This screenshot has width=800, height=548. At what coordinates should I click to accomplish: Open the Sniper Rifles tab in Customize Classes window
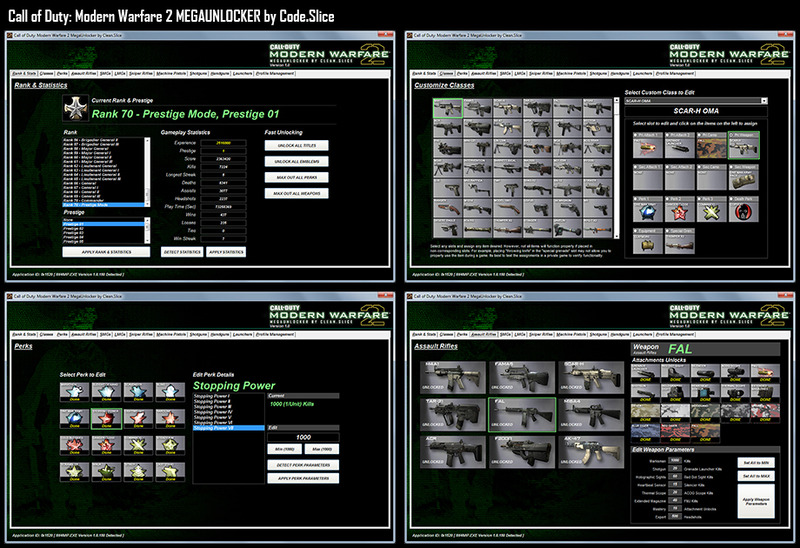tap(542, 73)
